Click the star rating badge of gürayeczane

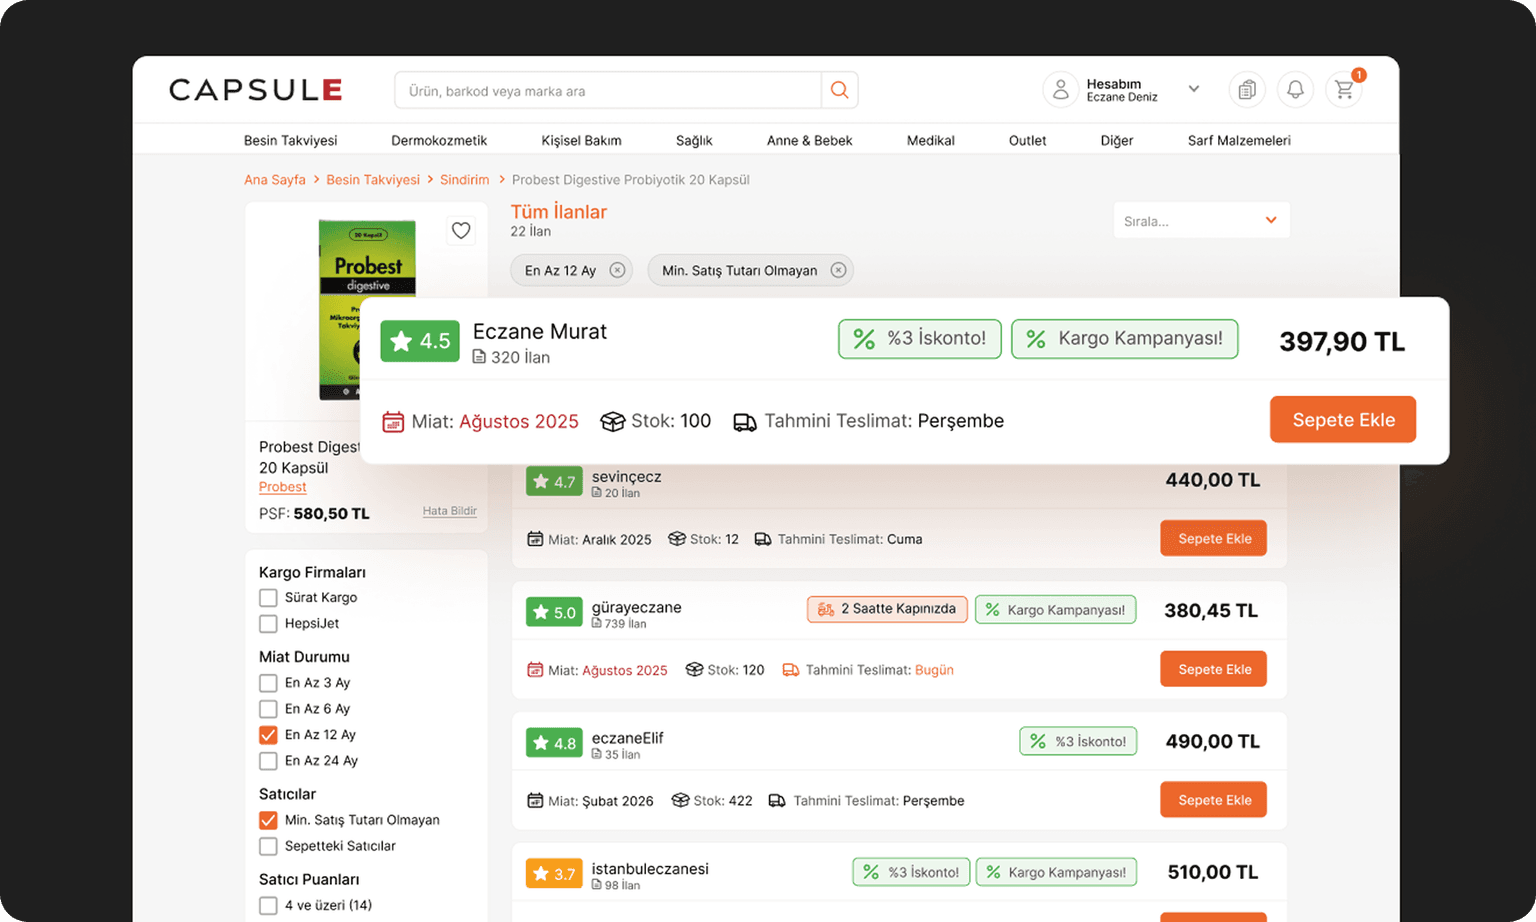(554, 611)
